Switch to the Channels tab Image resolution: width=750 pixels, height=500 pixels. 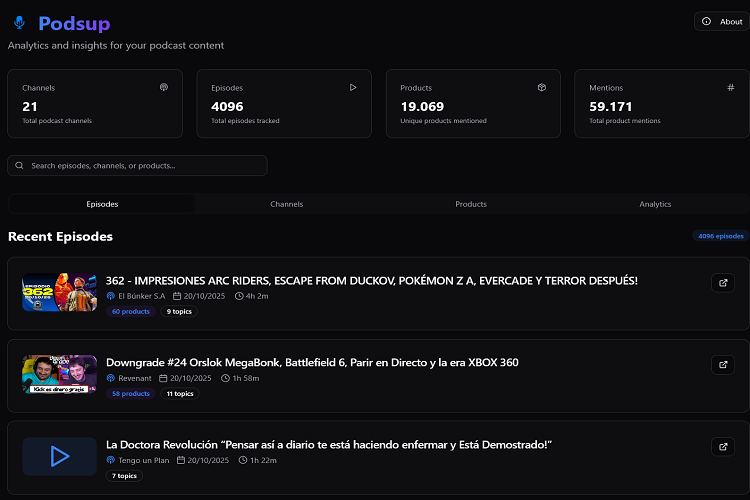[x=286, y=204]
